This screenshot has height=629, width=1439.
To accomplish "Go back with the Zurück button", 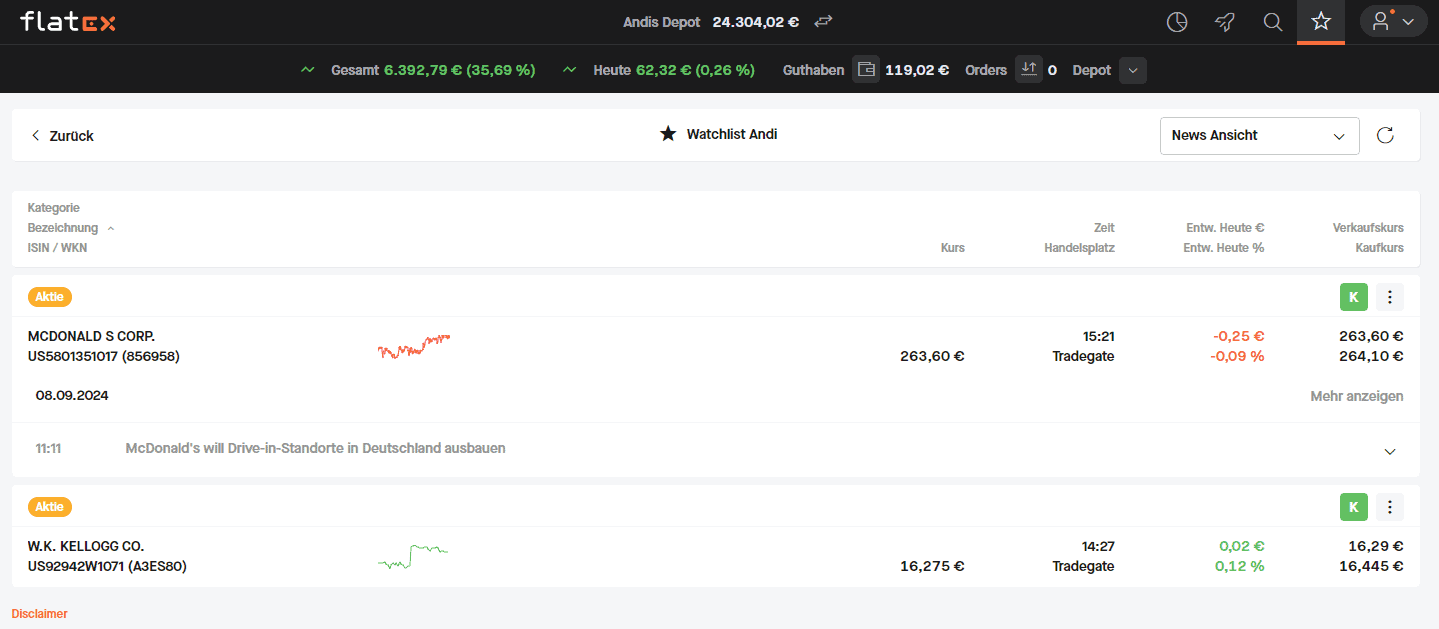I will pos(62,136).
